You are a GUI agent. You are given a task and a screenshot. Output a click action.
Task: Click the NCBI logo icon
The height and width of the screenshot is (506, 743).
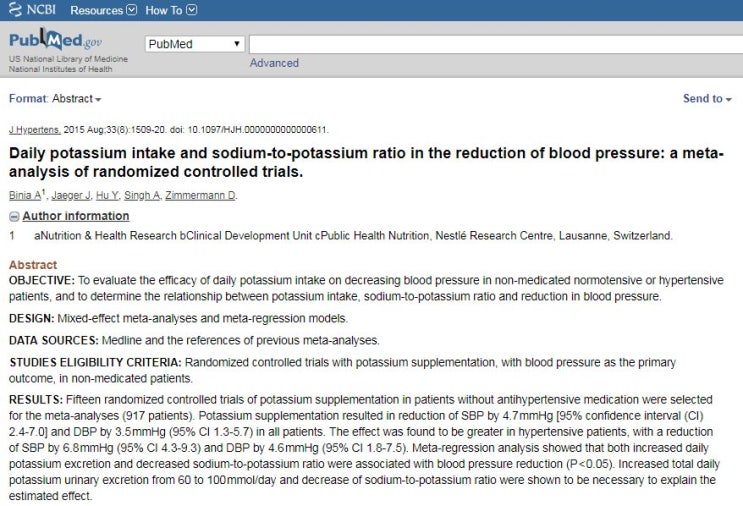(15, 9)
